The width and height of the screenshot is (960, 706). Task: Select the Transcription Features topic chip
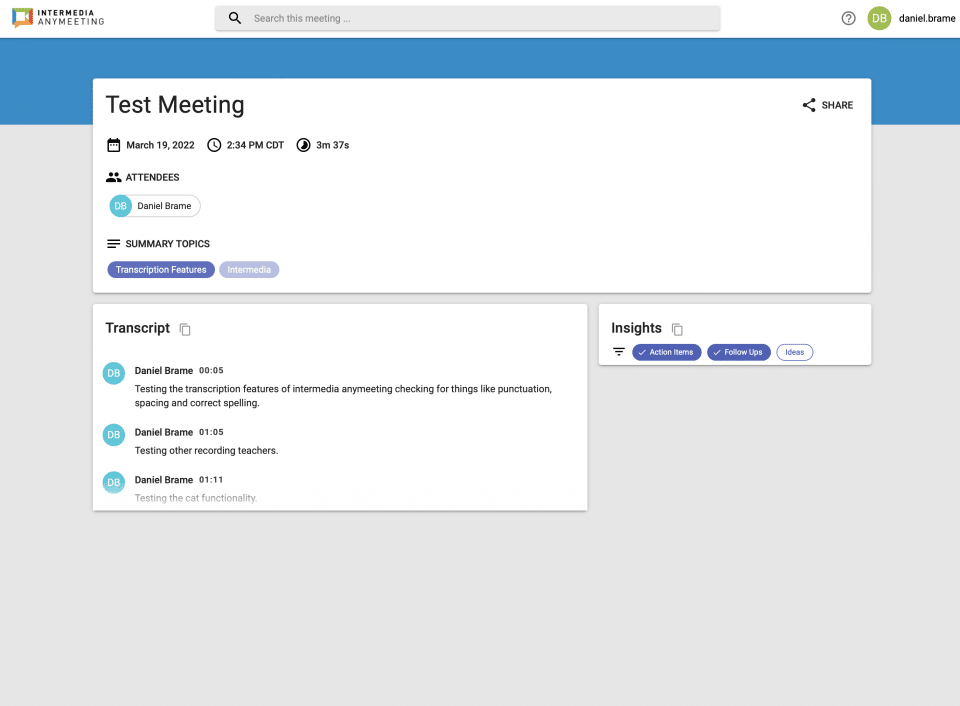pyautogui.click(x=160, y=269)
